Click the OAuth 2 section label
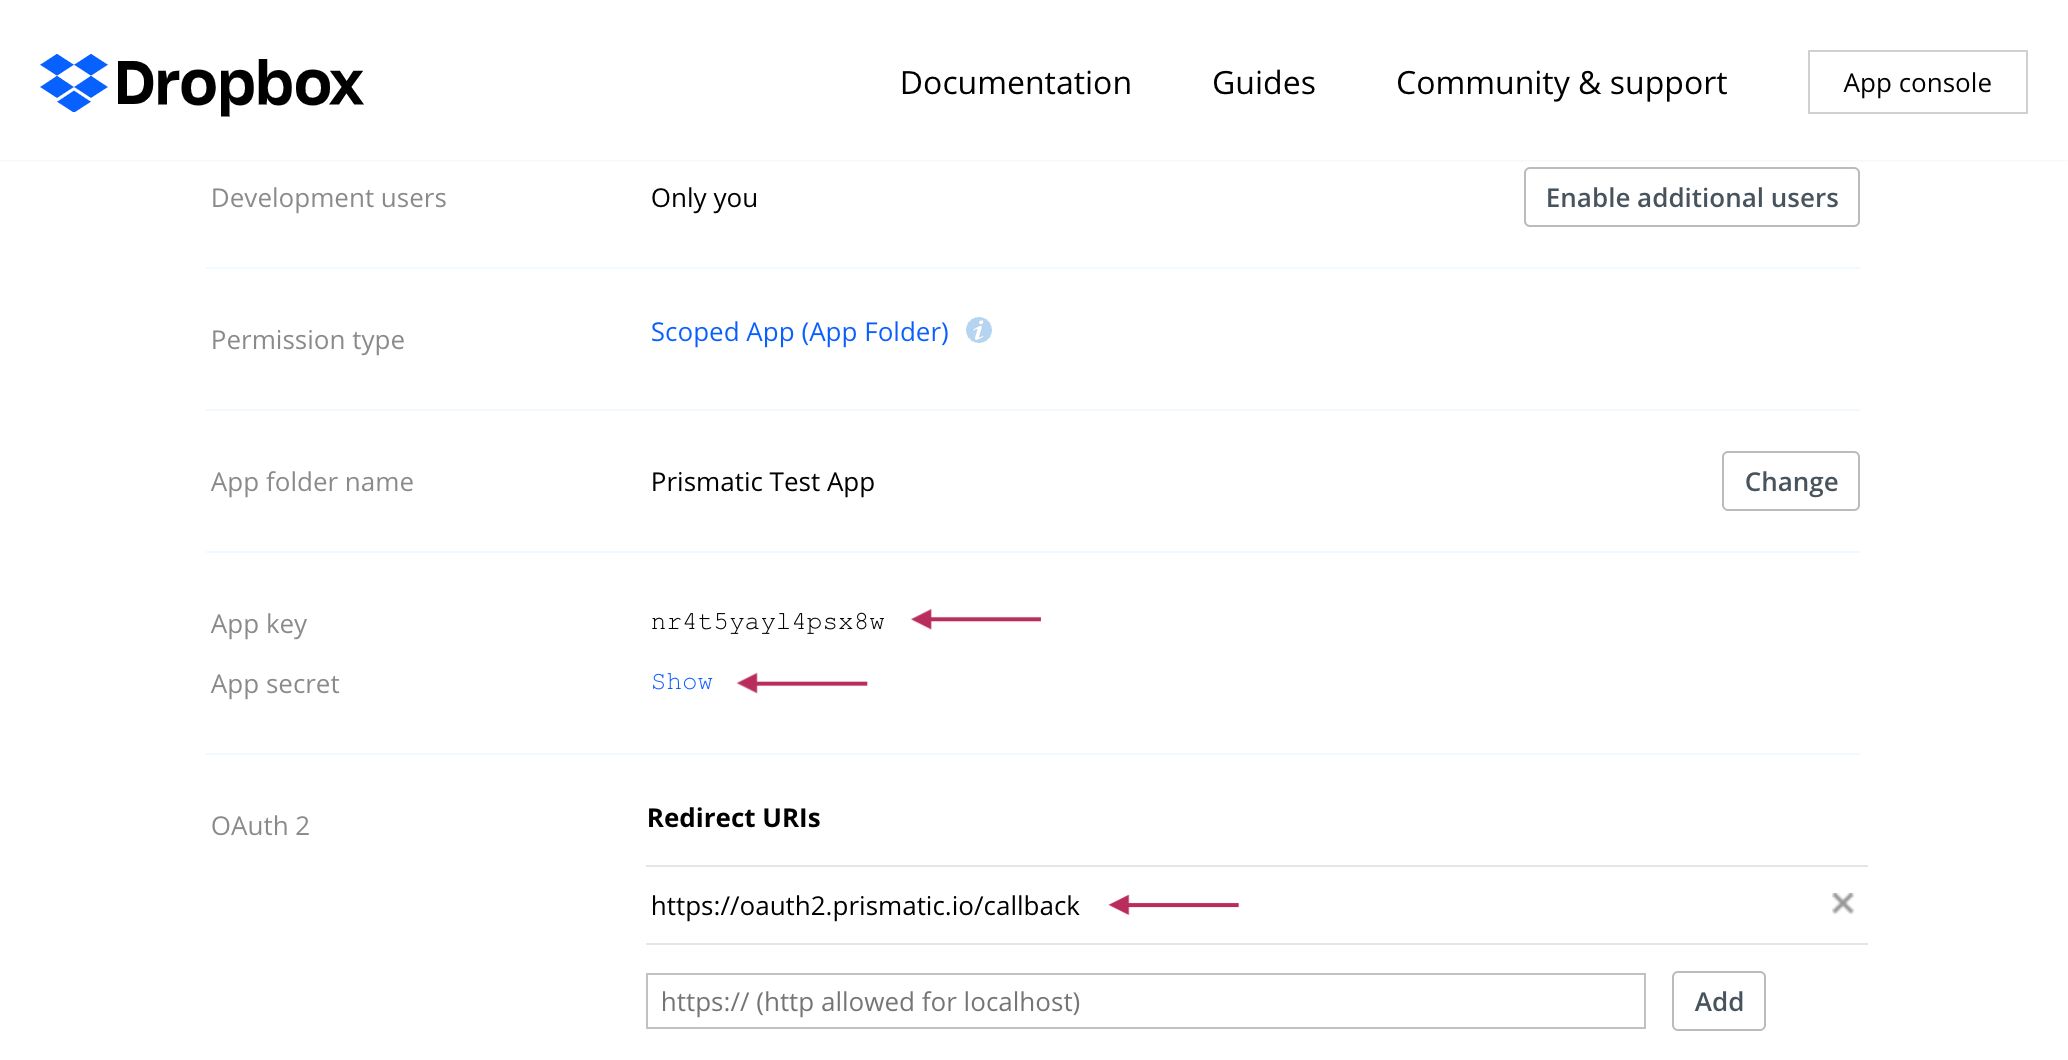This screenshot has width=2068, height=1060. (x=260, y=825)
